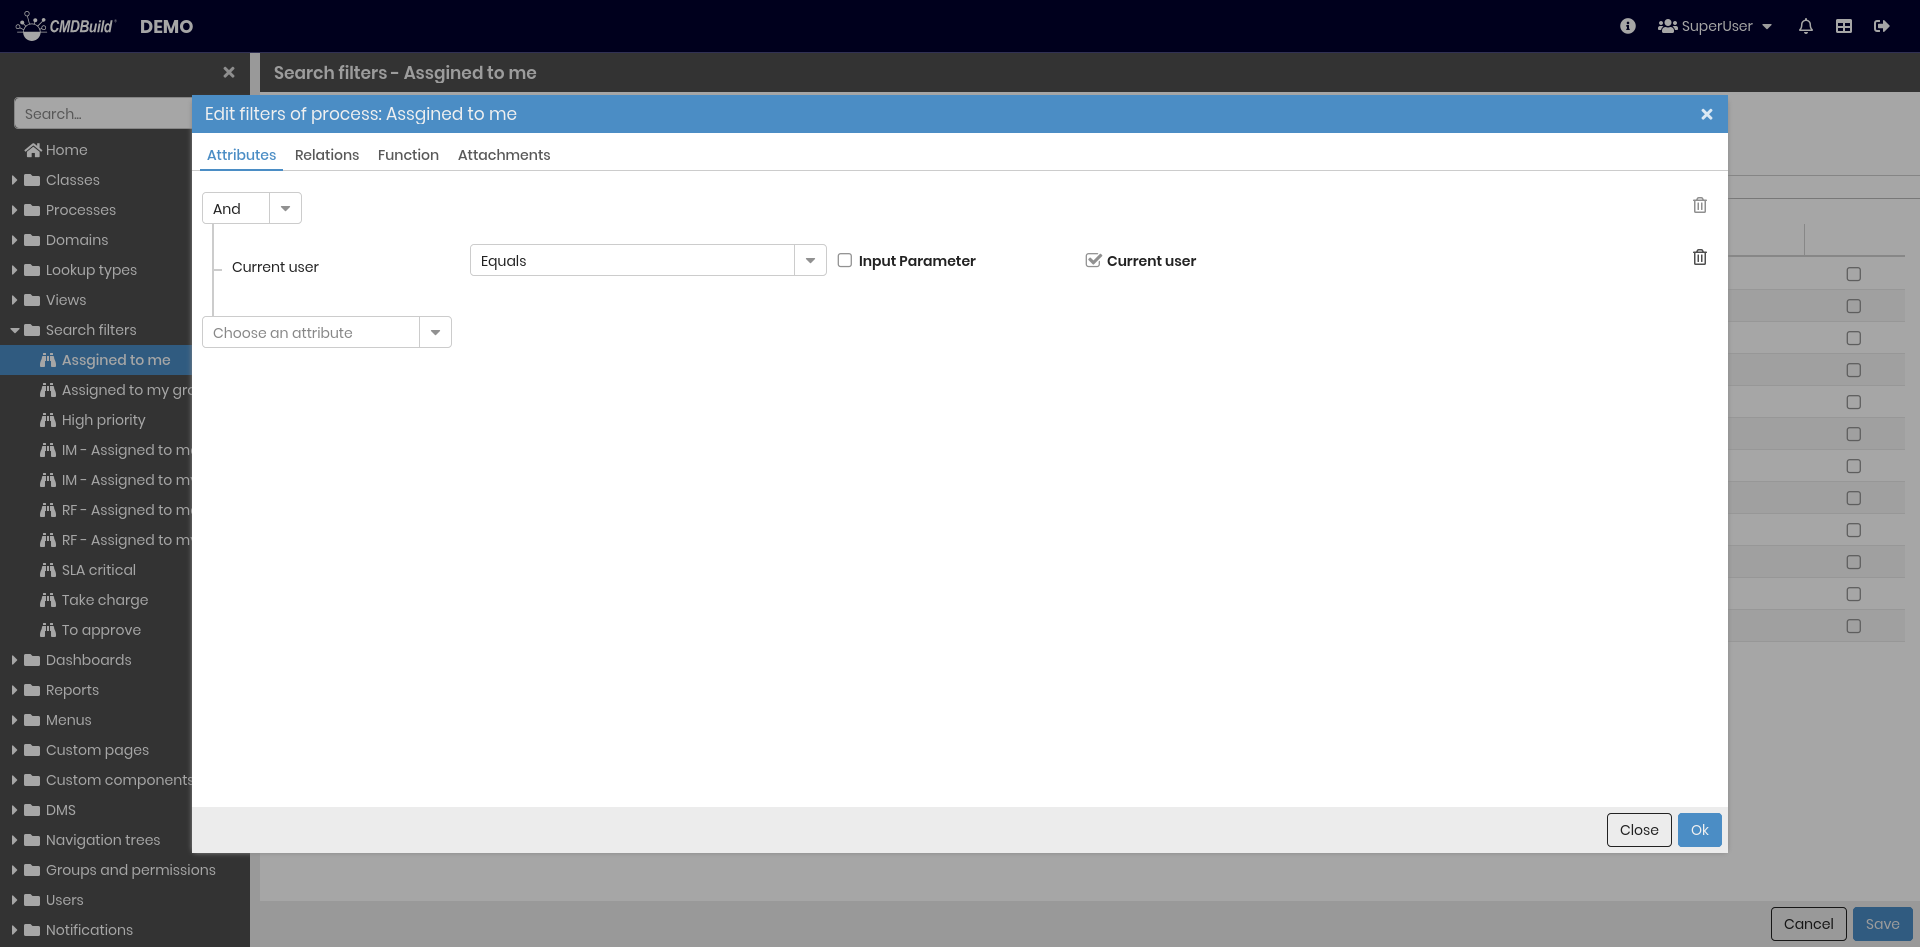Open the Choose an attribute dropdown

[435, 332]
